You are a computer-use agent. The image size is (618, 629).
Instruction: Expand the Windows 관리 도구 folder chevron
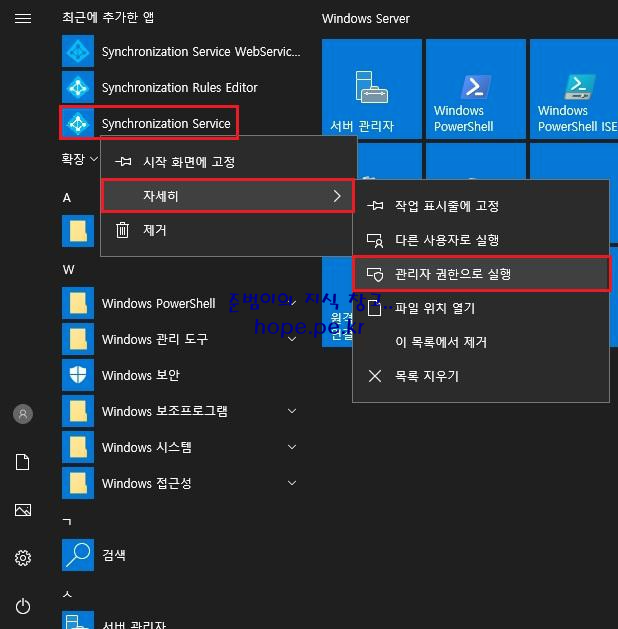(x=292, y=339)
